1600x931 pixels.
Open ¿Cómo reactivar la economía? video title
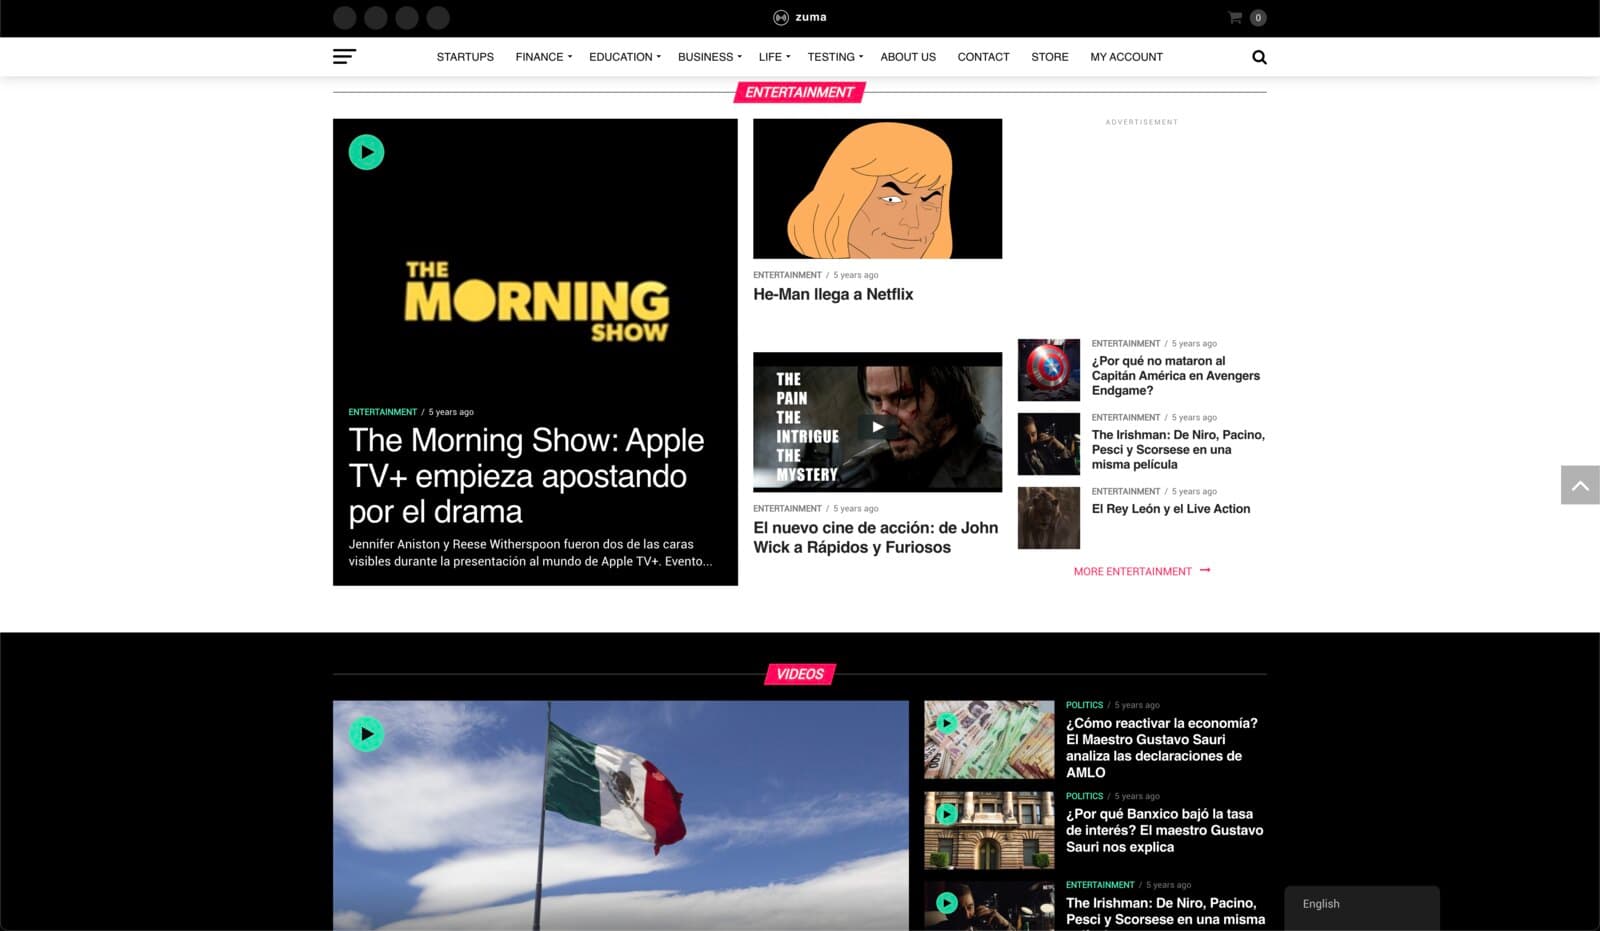click(1162, 748)
